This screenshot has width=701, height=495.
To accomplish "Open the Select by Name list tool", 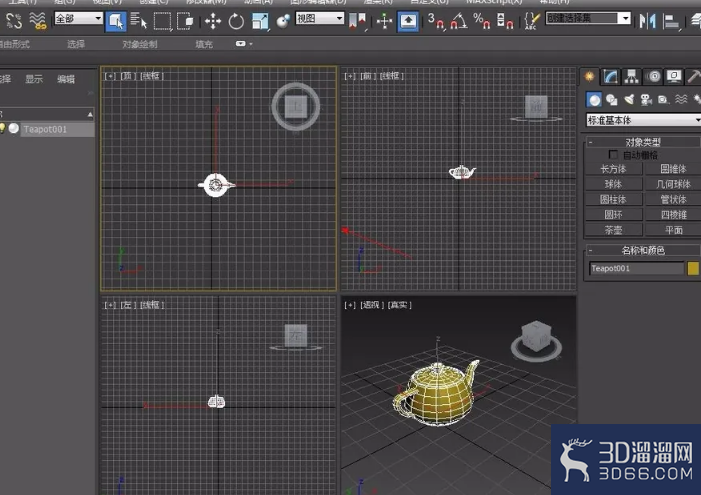I will [139, 21].
